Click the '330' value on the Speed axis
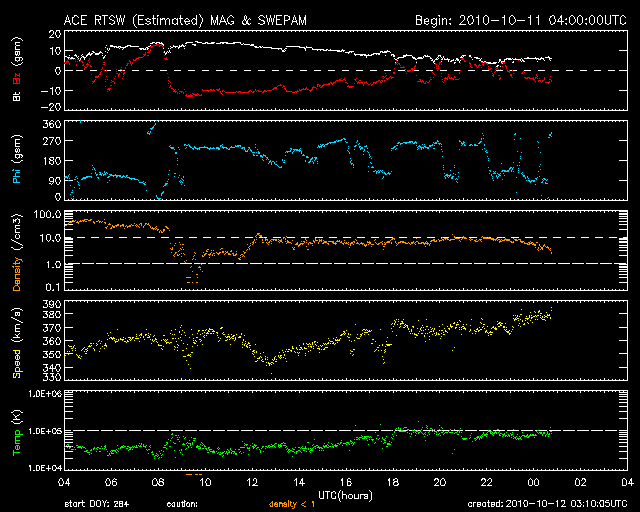 (x=52, y=377)
